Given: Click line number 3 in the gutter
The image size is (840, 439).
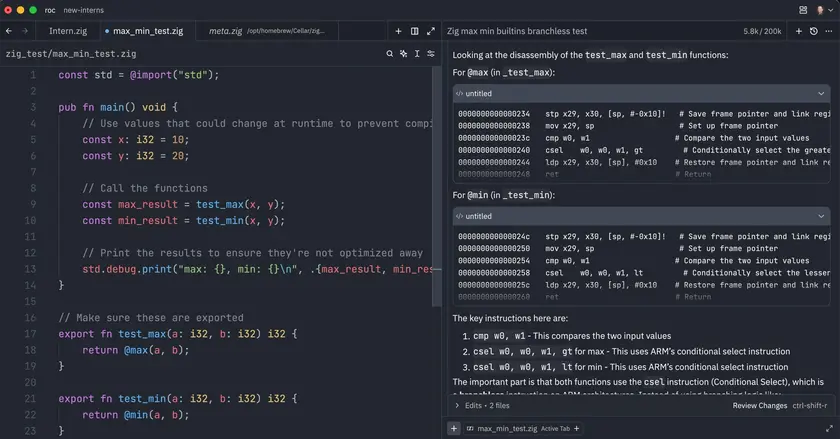Looking at the screenshot, I should pos(33,107).
